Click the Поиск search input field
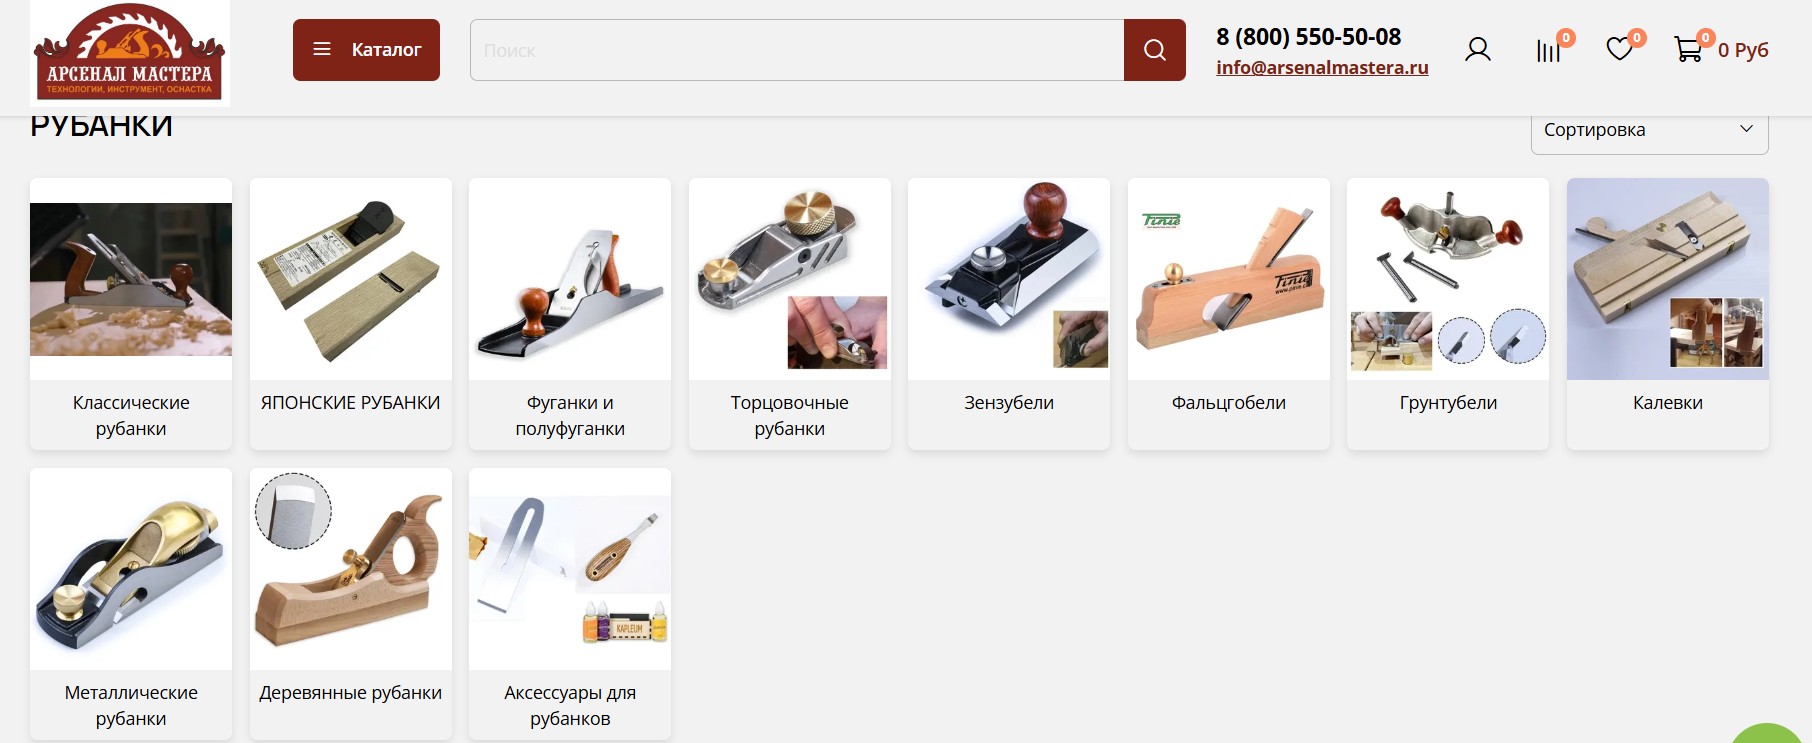 [x=797, y=50]
